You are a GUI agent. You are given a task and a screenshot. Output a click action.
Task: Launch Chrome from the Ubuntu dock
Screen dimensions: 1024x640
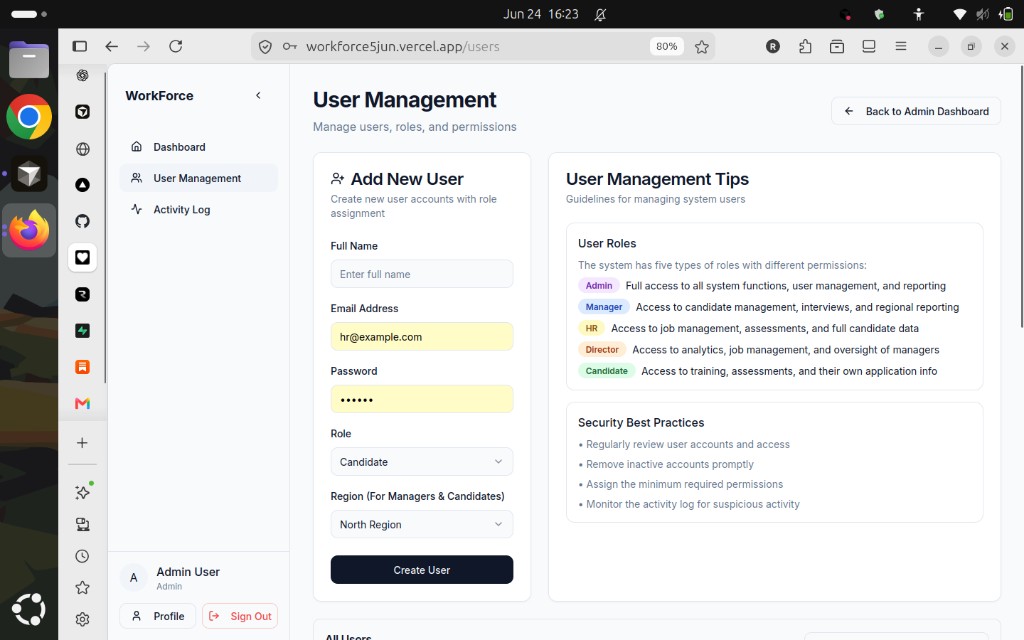click(x=29, y=117)
